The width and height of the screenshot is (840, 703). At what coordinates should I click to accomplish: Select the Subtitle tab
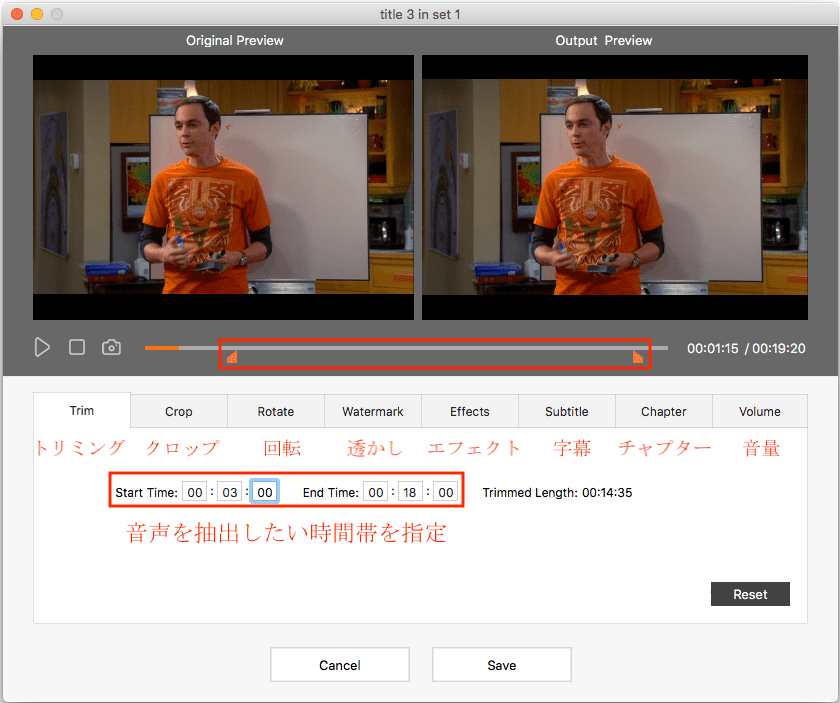click(567, 412)
